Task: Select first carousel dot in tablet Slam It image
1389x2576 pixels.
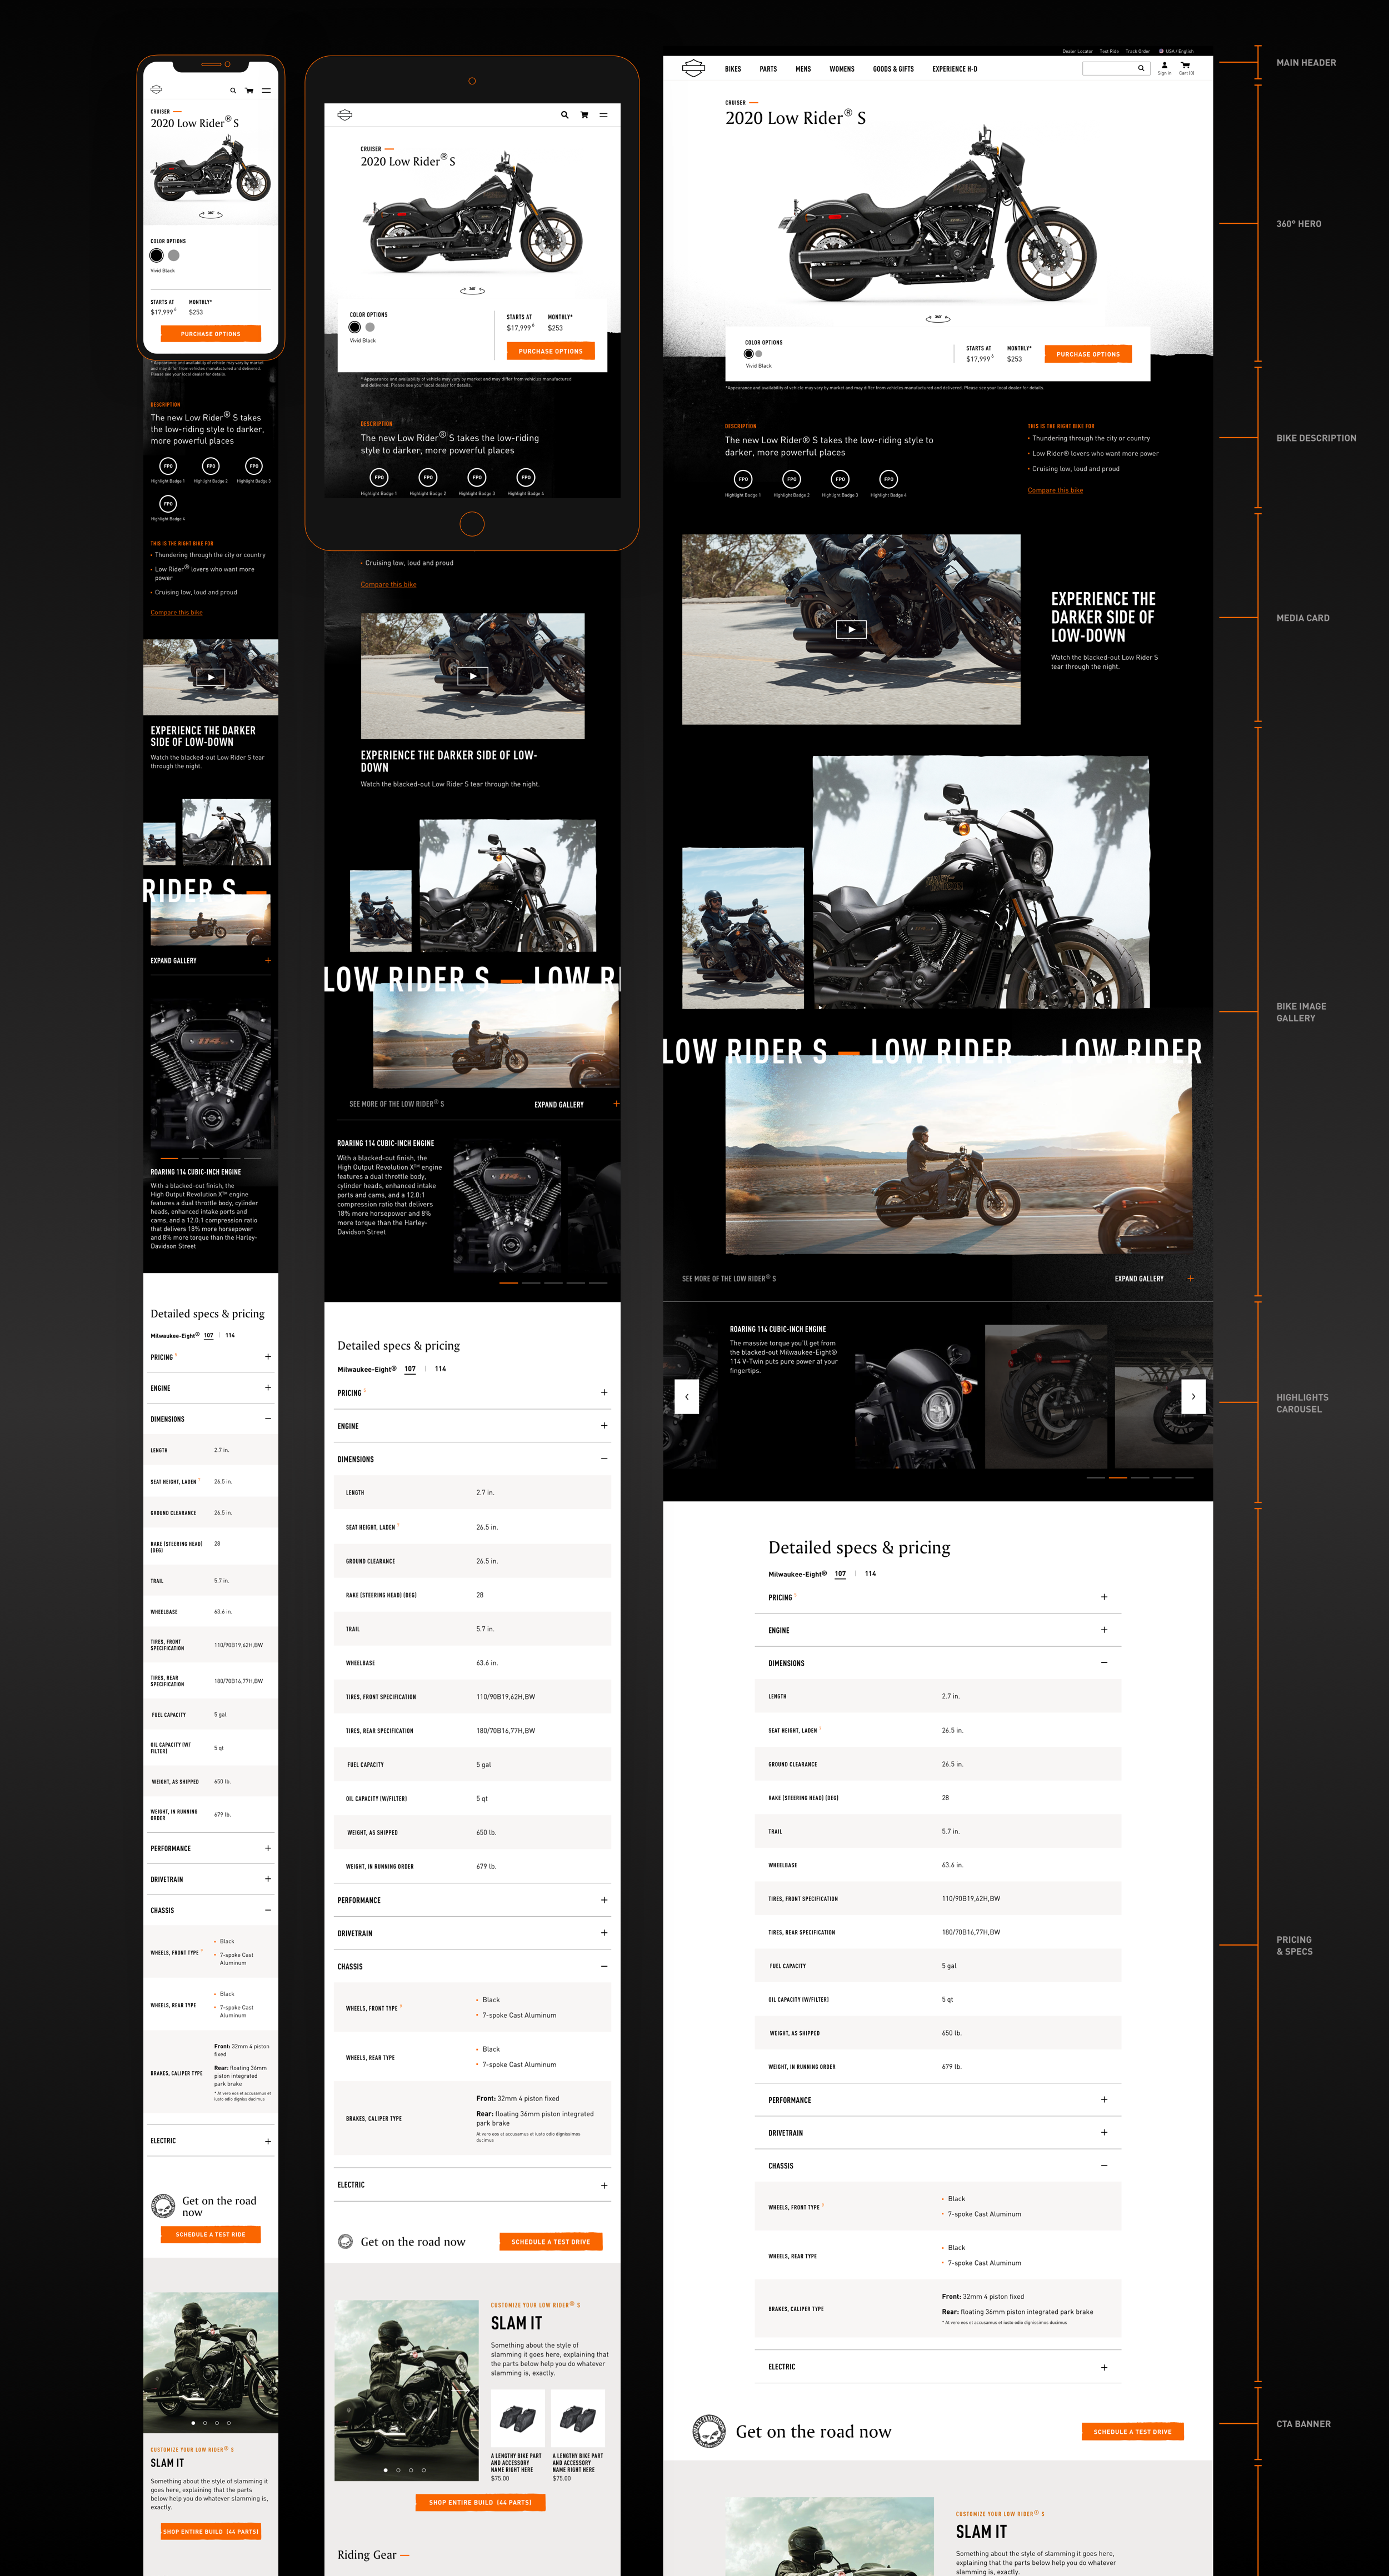Action: pos(385,2470)
